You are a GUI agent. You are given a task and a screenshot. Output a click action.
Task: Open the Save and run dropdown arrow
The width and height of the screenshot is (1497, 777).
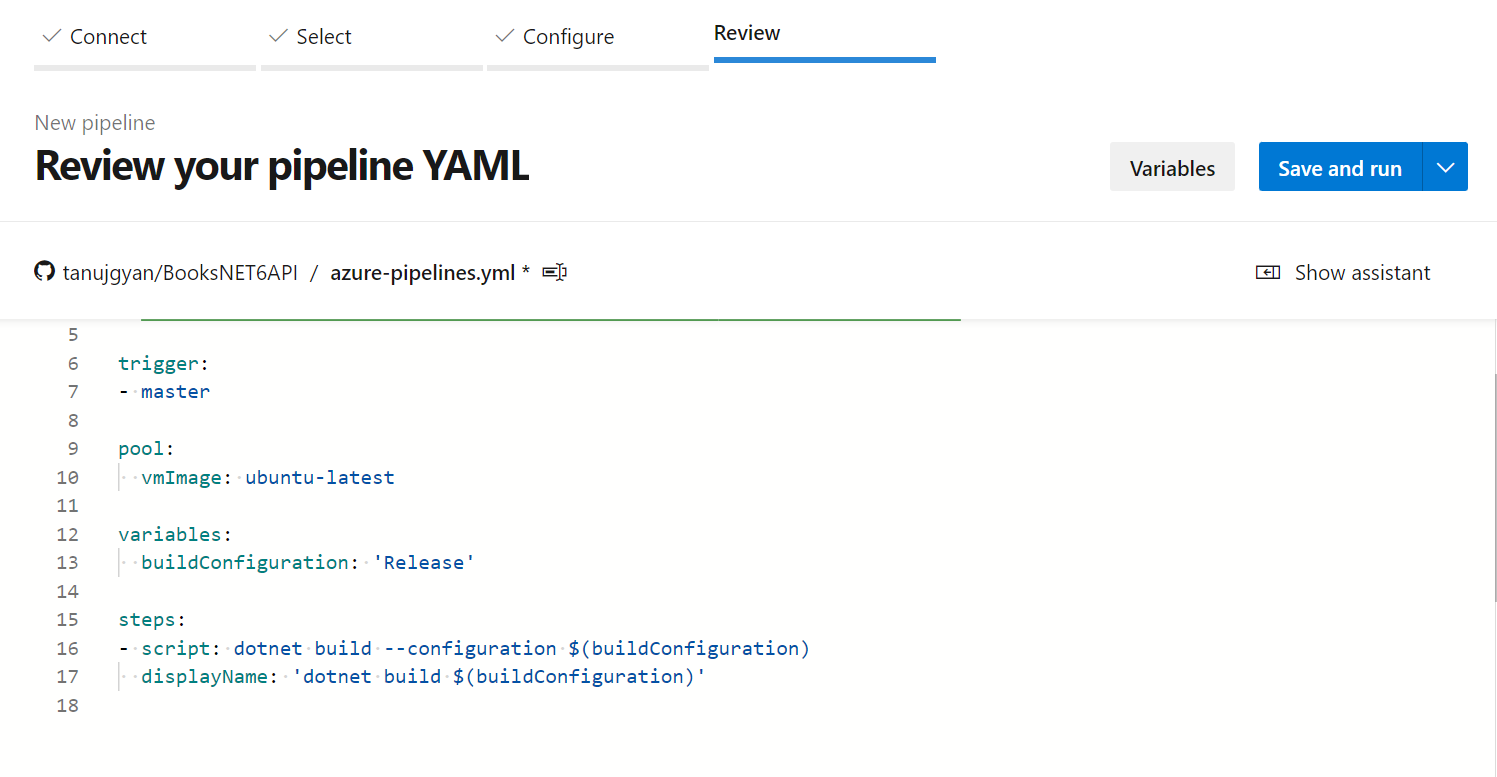tap(1445, 166)
